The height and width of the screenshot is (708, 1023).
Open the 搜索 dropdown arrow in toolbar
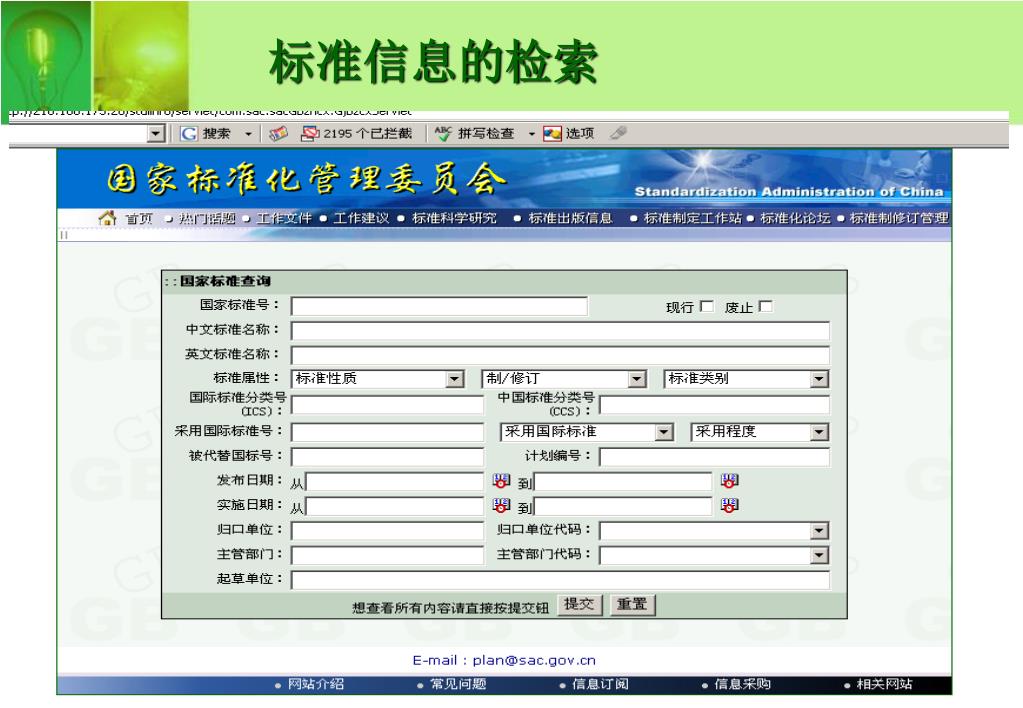click(249, 134)
